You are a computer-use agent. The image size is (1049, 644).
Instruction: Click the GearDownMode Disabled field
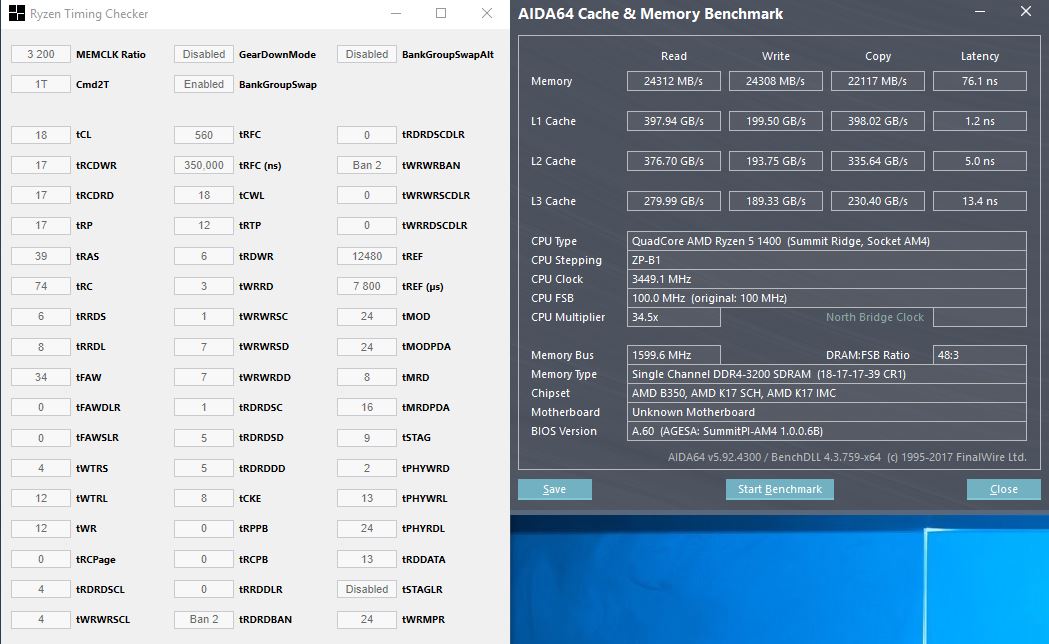point(204,54)
